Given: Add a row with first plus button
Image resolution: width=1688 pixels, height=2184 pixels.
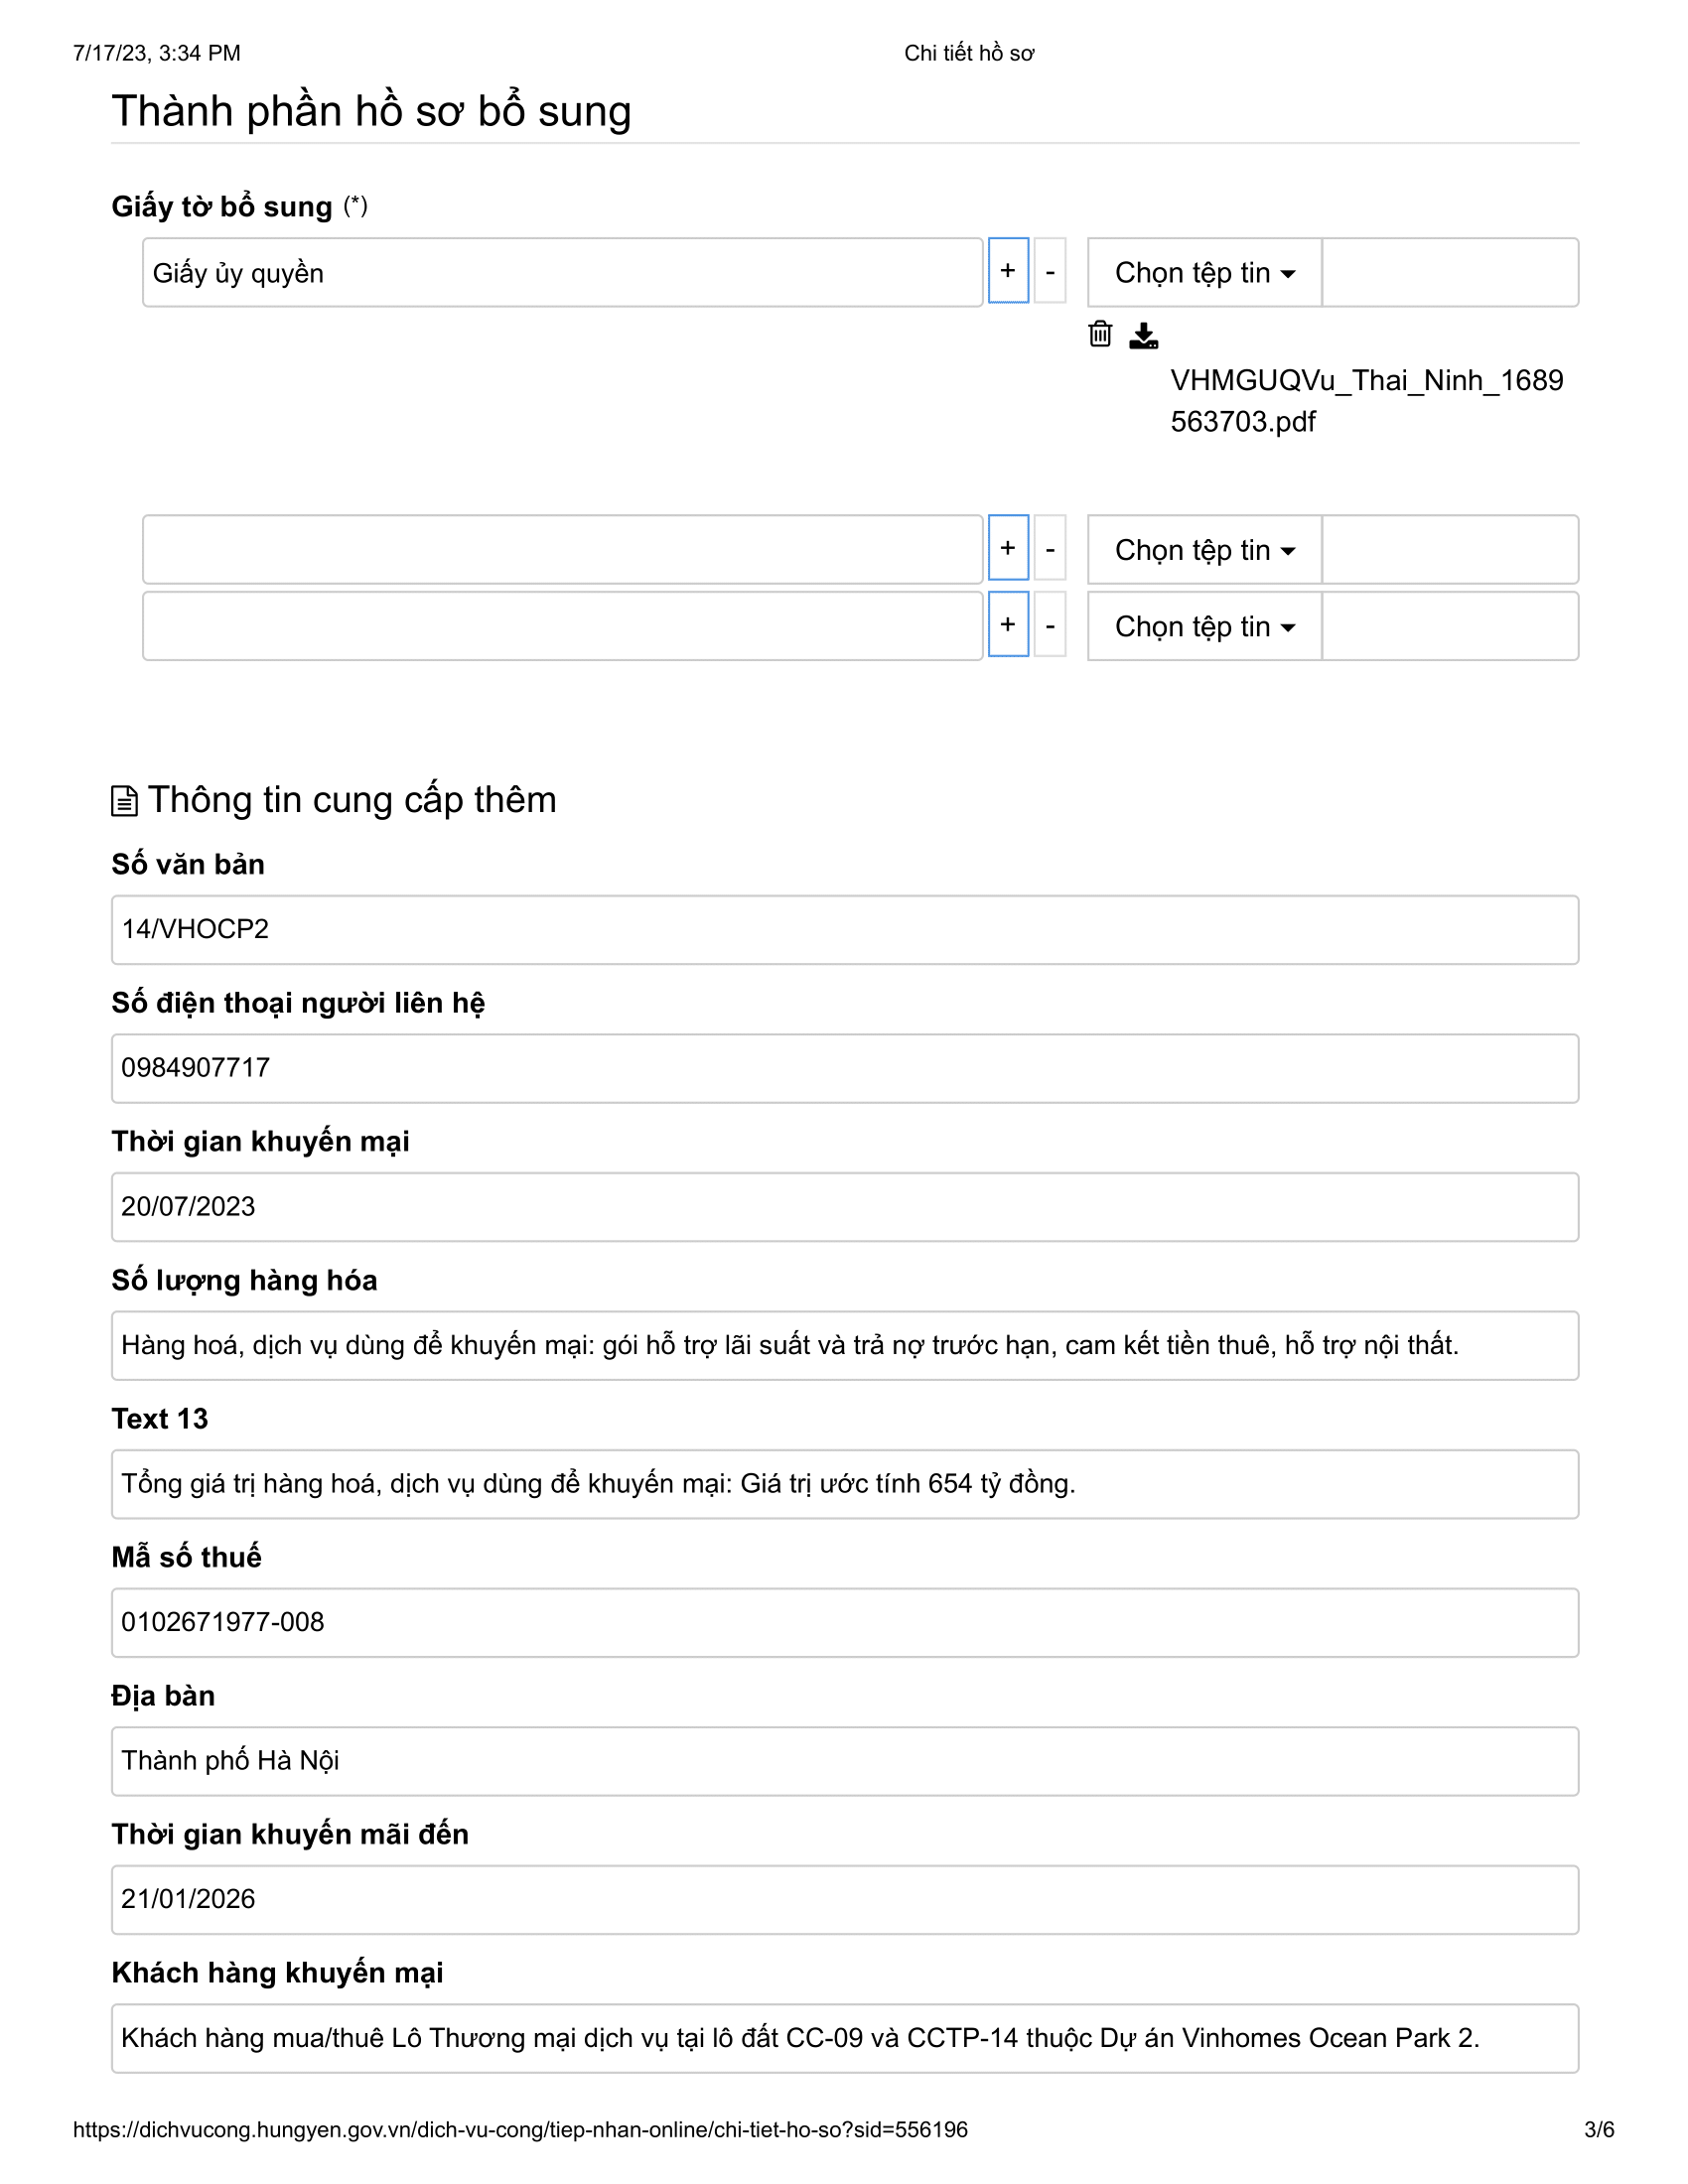Looking at the screenshot, I should point(1008,271).
